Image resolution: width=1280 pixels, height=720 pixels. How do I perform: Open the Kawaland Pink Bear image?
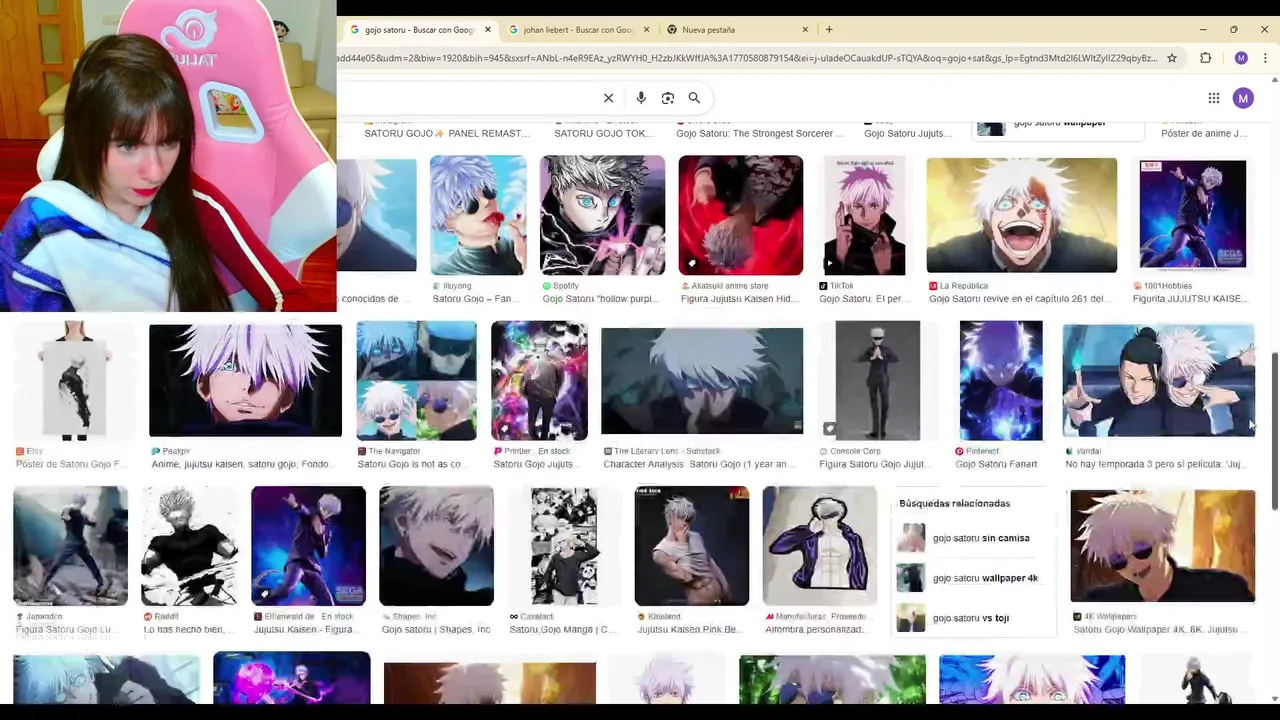(x=691, y=546)
